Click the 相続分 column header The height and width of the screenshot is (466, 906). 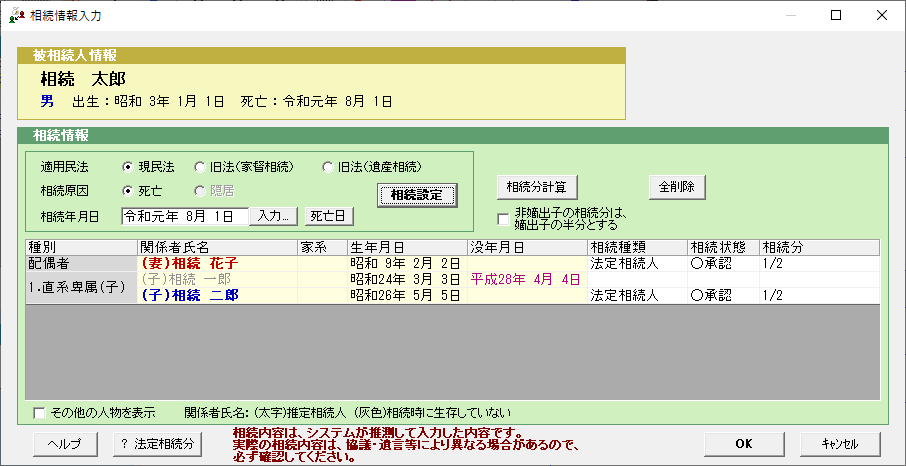coord(819,247)
